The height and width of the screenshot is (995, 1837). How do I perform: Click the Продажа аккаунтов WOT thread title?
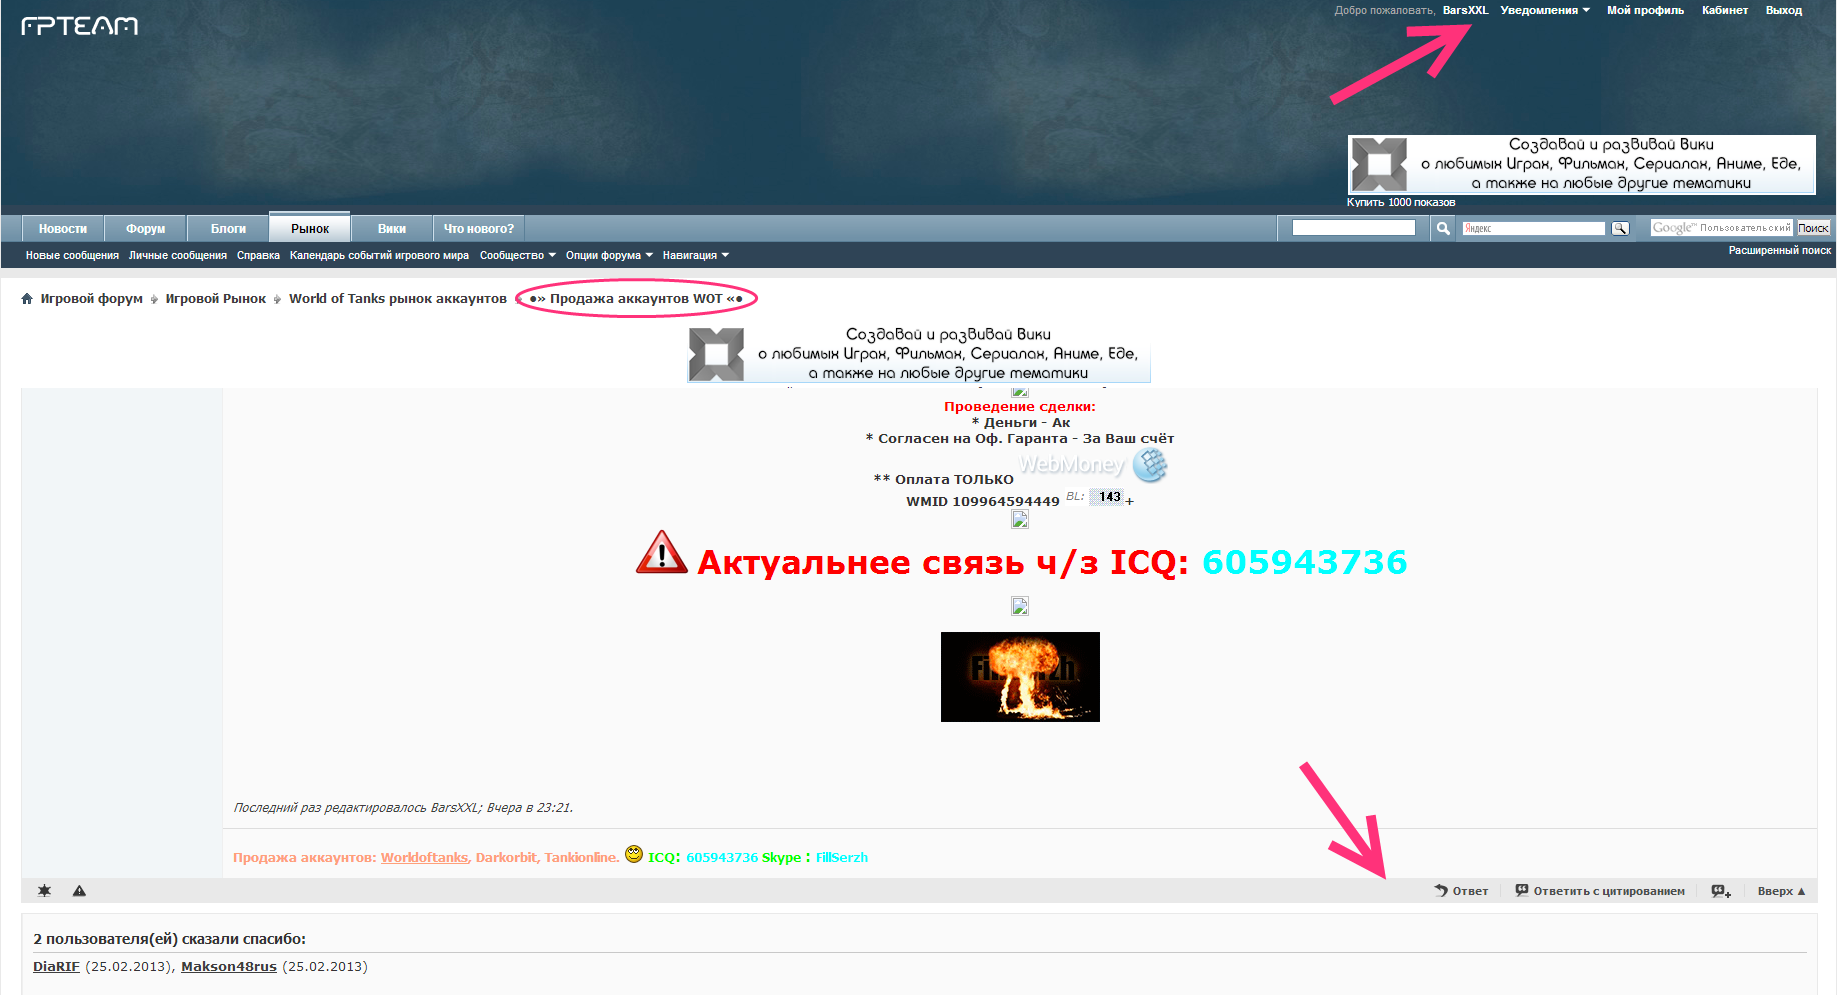tap(636, 298)
